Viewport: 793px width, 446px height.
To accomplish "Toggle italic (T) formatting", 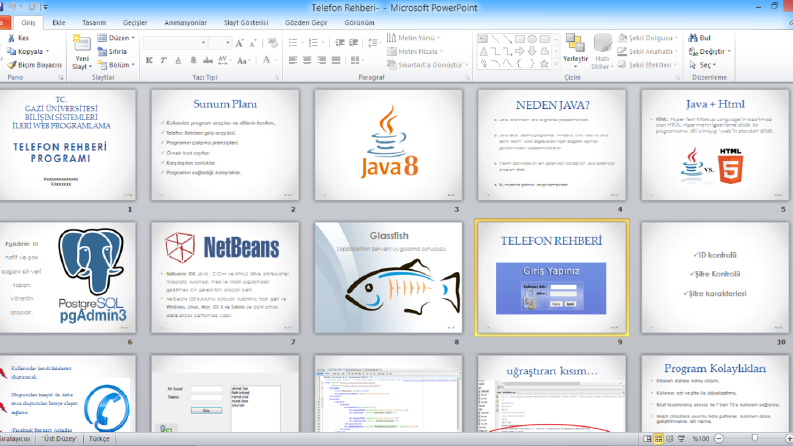I will (163, 60).
